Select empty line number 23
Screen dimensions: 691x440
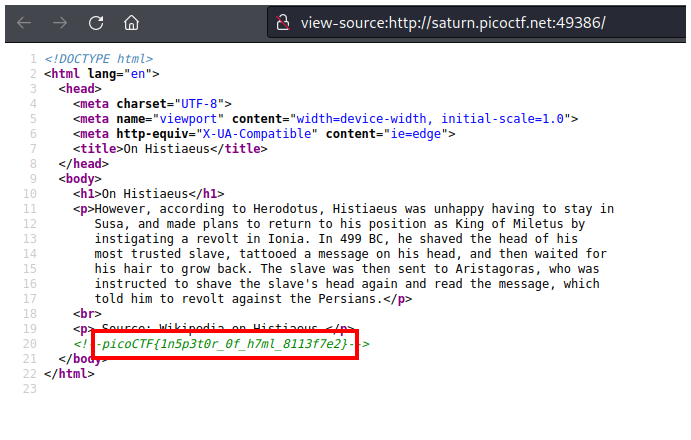point(30,389)
